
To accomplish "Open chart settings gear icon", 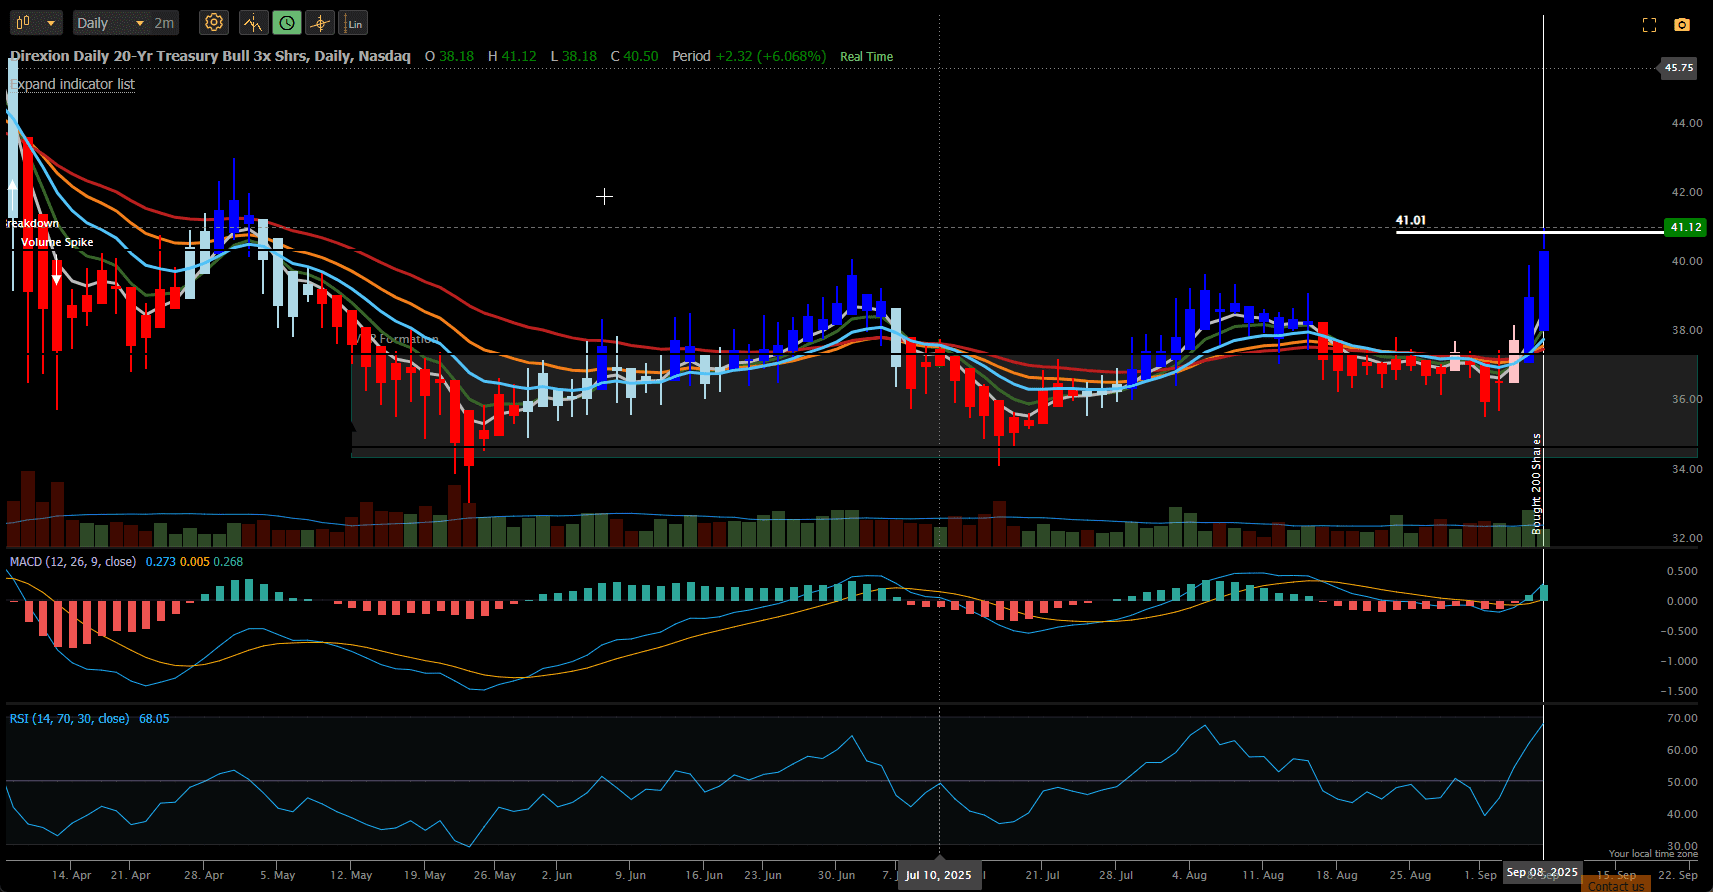I will tap(213, 23).
